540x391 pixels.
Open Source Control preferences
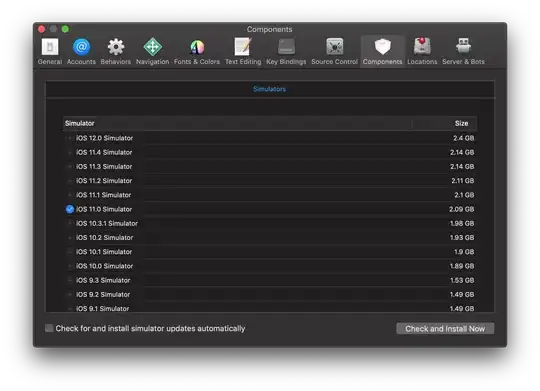tap(334, 51)
